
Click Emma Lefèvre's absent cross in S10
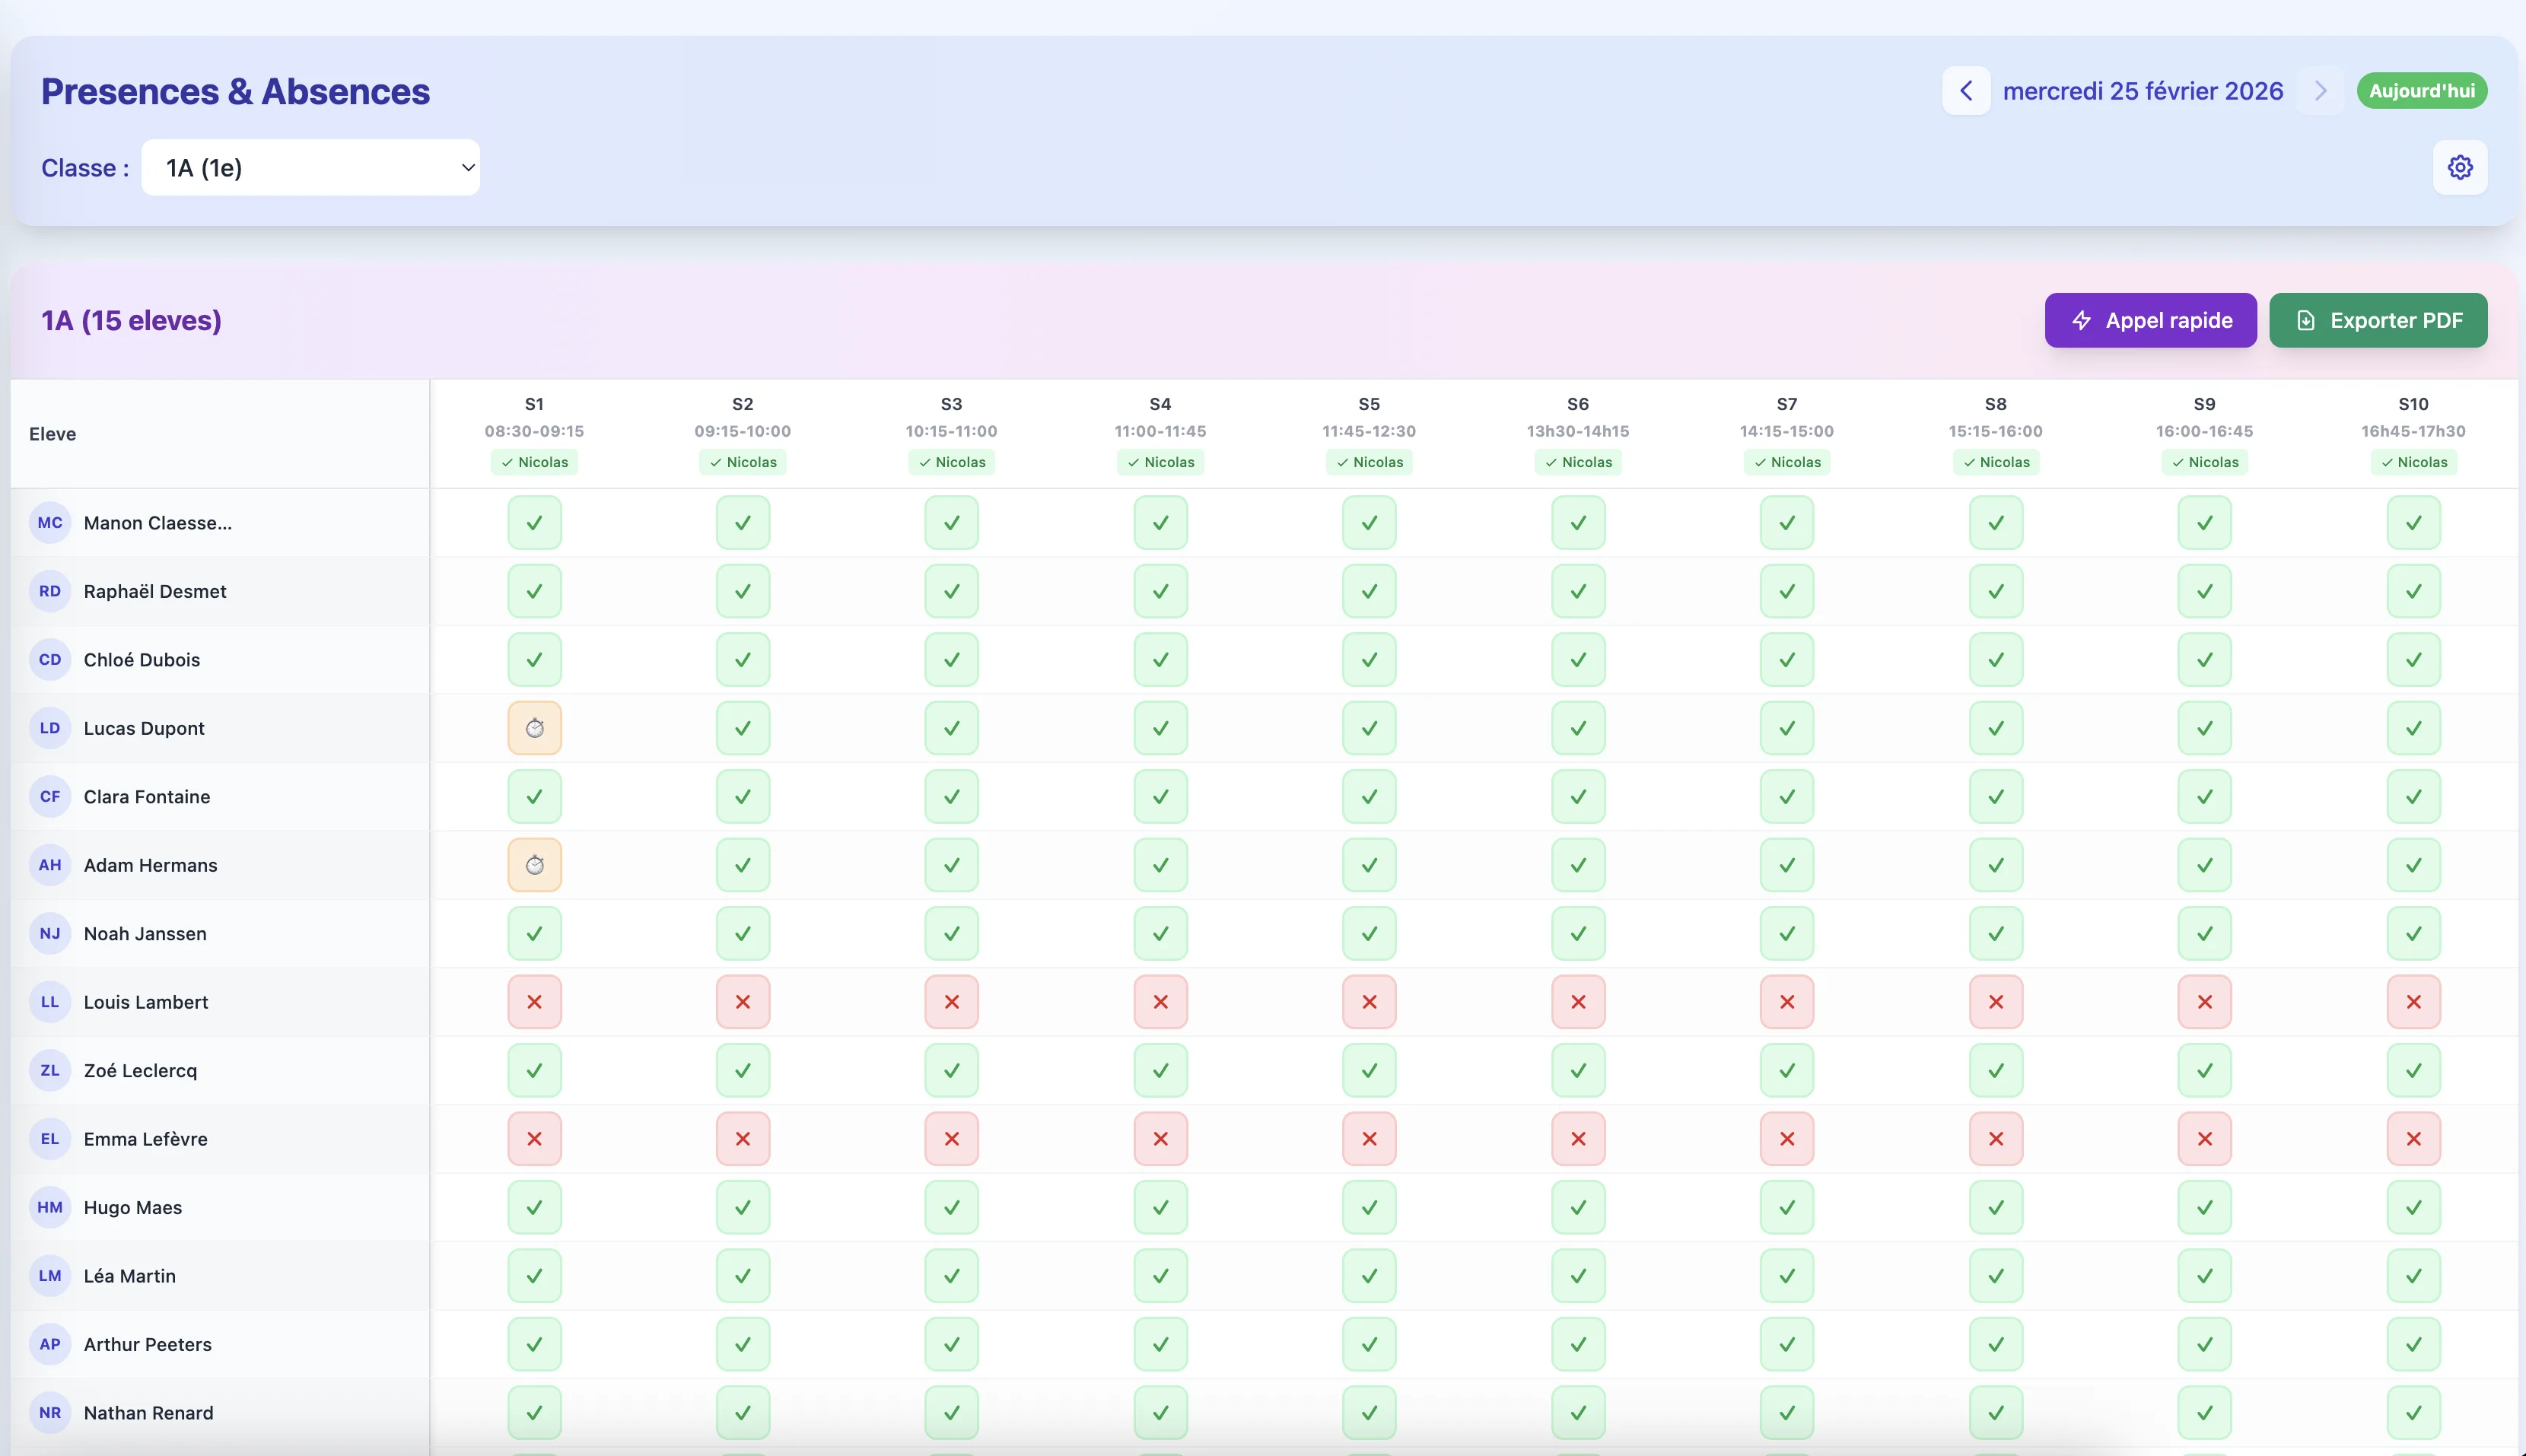[x=2412, y=1139]
